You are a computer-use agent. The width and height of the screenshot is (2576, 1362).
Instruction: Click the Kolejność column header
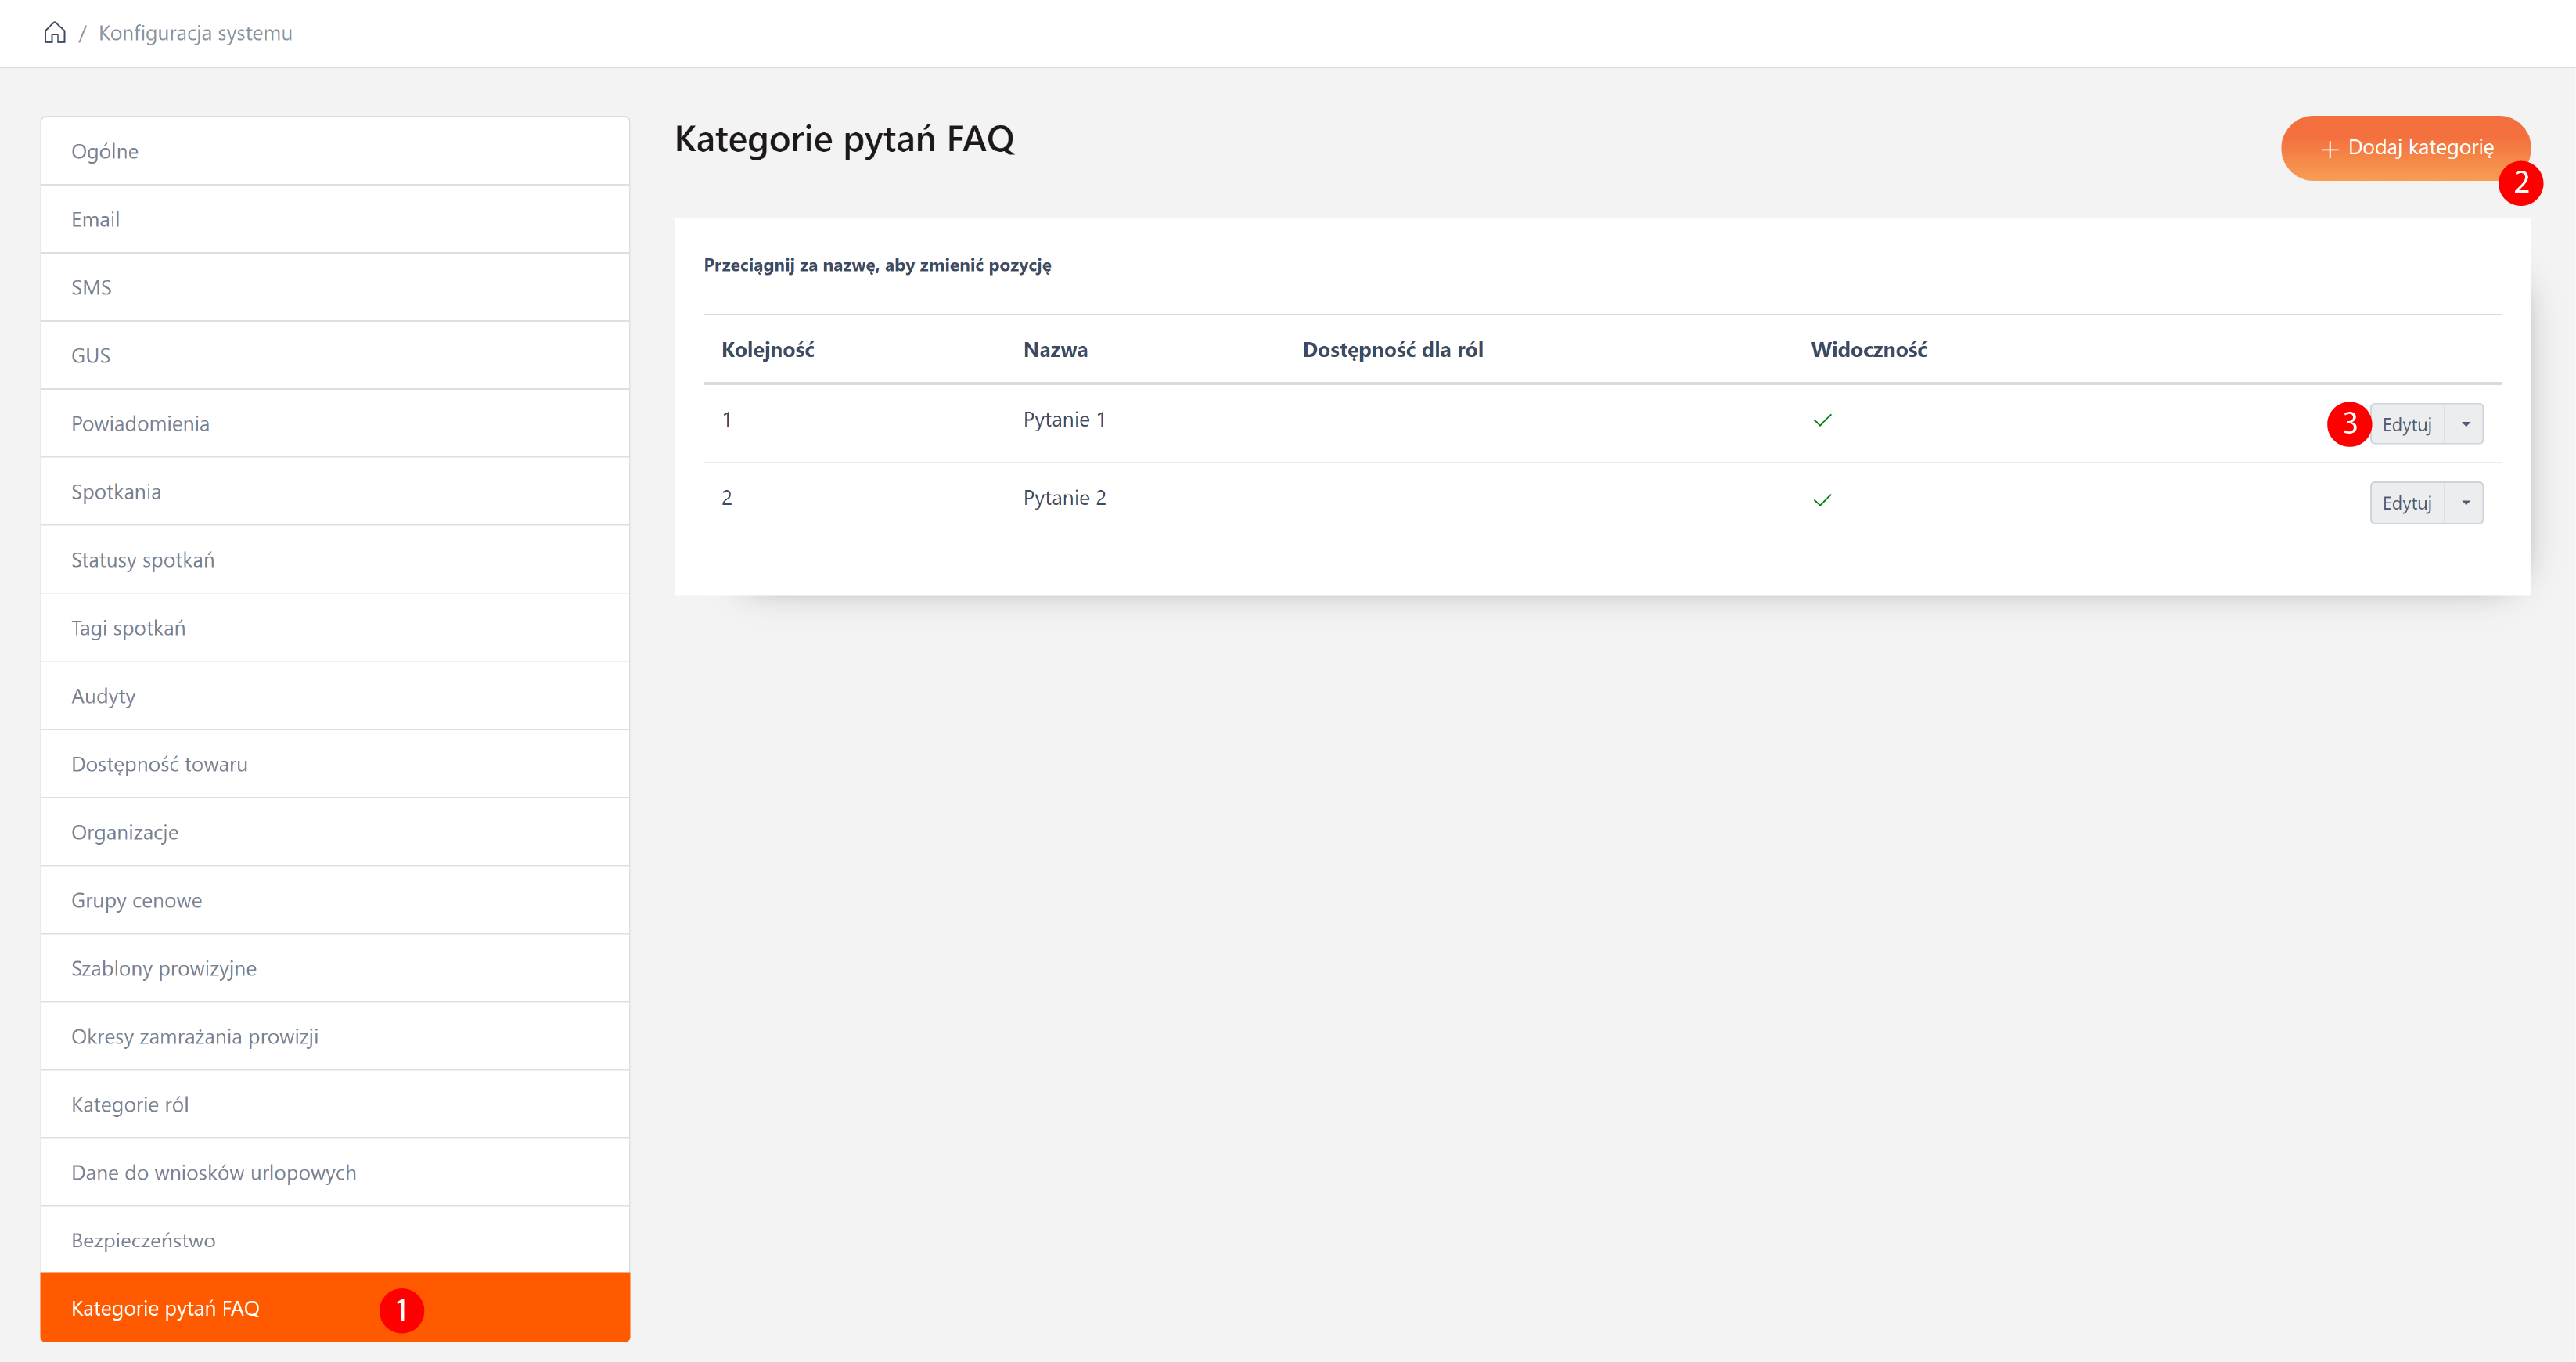pyautogui.click(x=767, y=350)
